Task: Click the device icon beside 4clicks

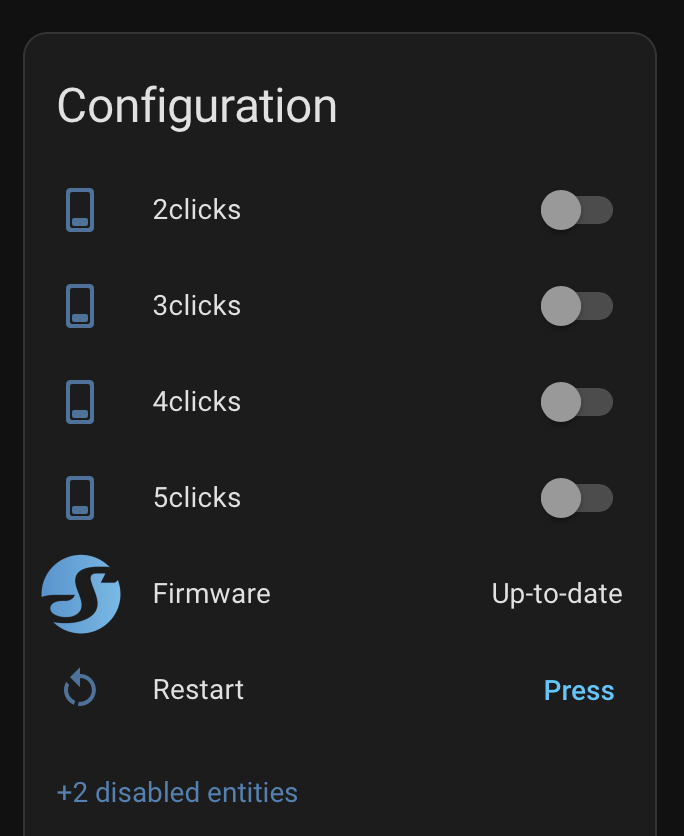Action: [x=80, y=402]
